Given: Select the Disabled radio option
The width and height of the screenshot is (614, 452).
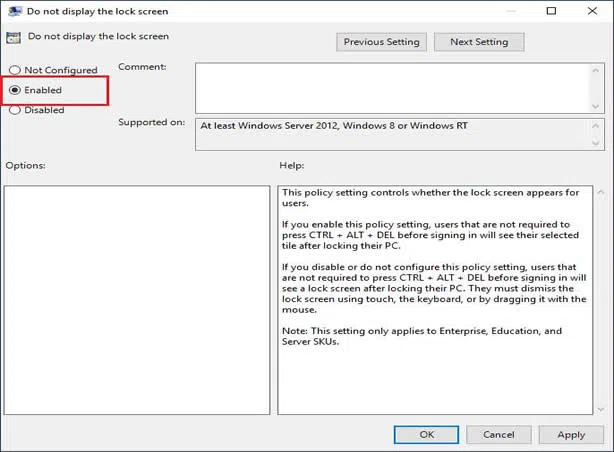Looking at the screenshot, I should [15, 110].
